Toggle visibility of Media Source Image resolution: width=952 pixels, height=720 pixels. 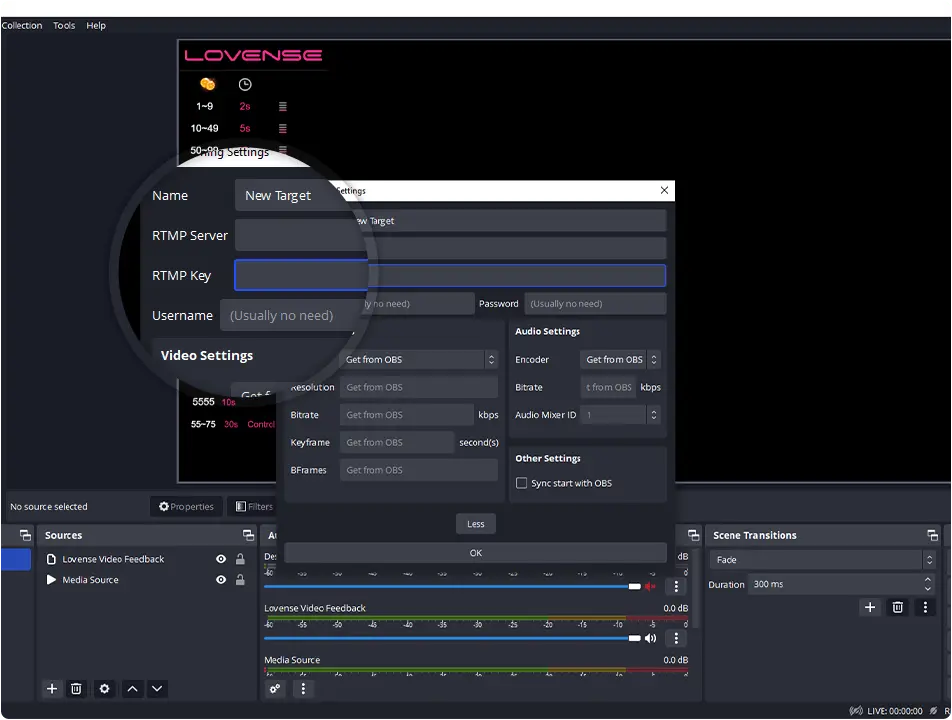[x=221, y=580]
